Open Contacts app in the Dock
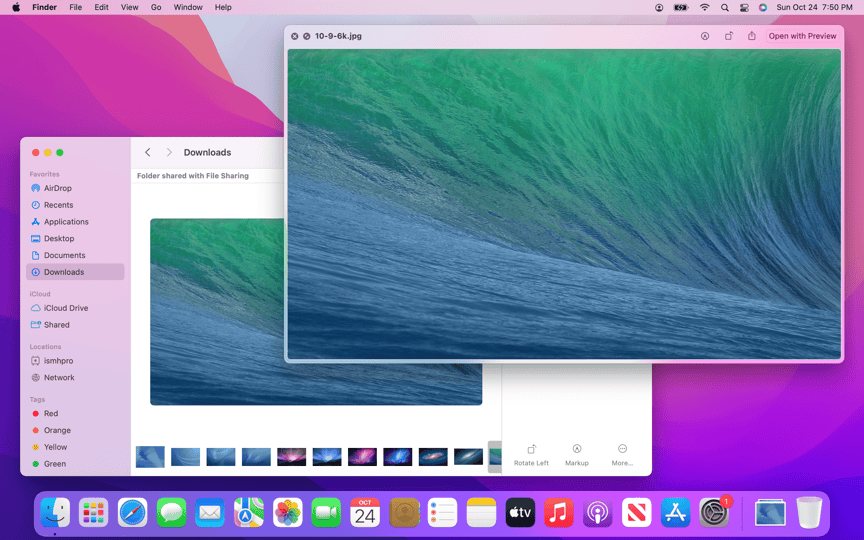The height and width of the screenshot is (540, 864). click(404, 512)
